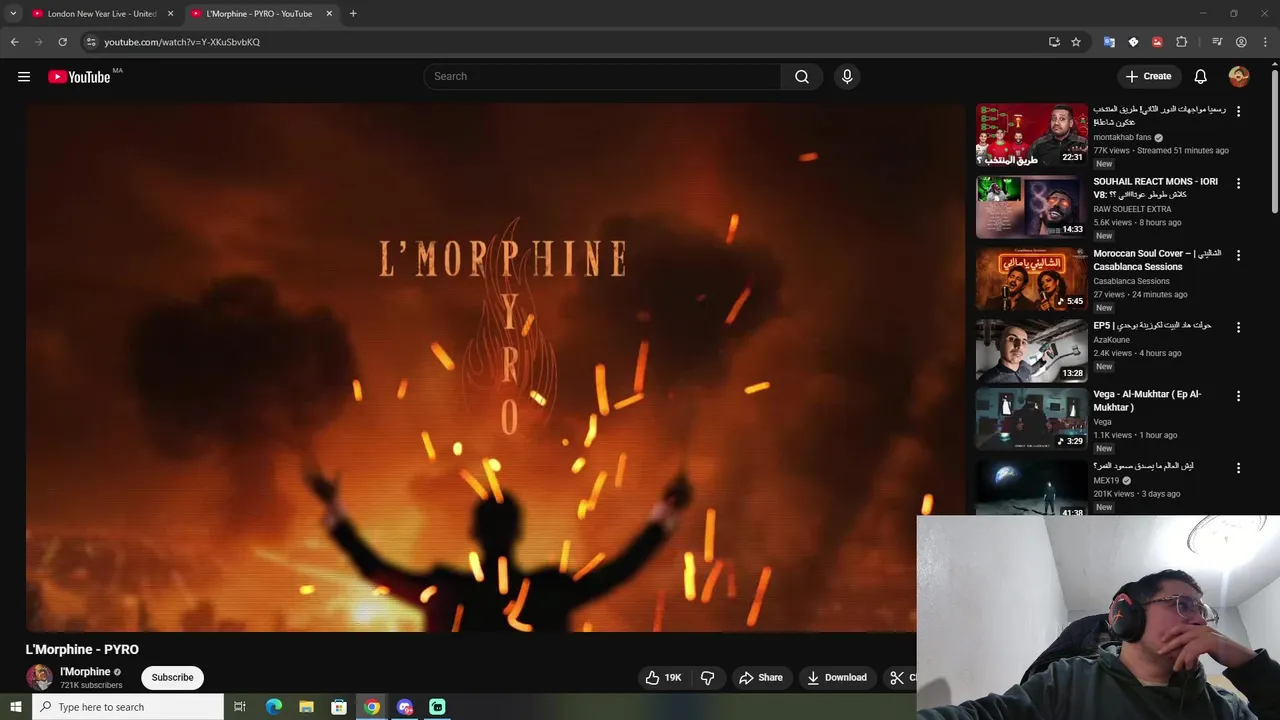Open options for Moroccan Soul Cover video

[1238, 255]
